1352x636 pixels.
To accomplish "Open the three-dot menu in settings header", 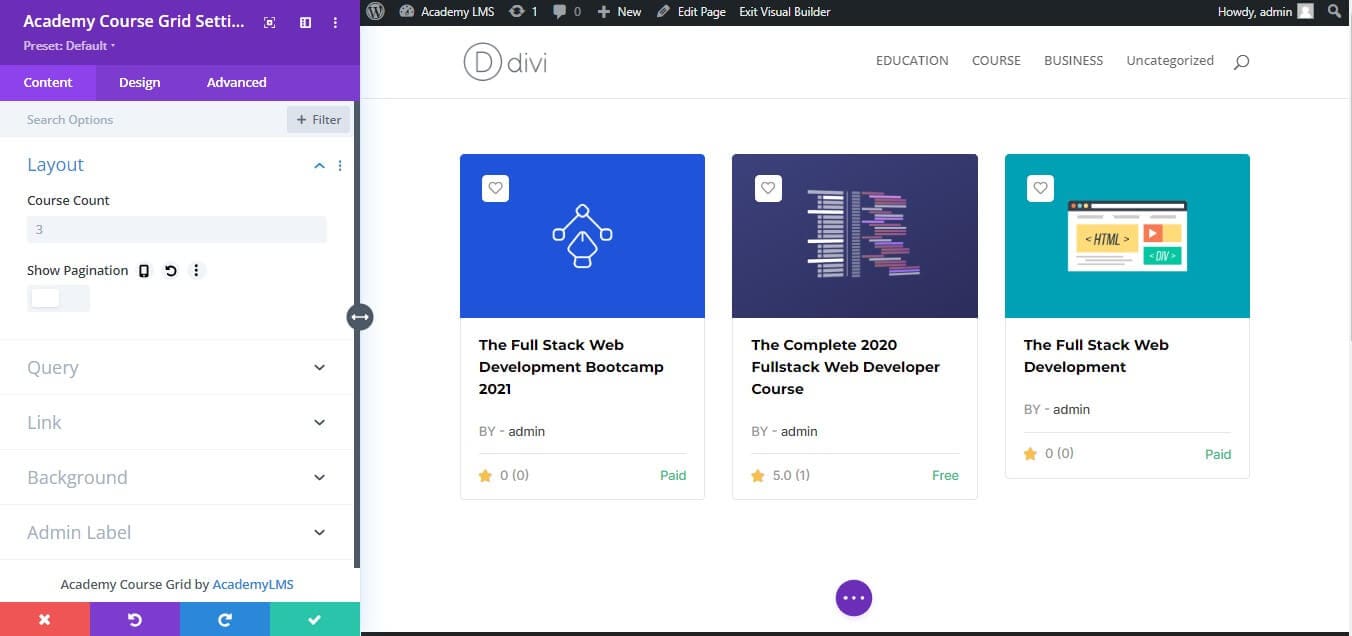I will [335, 22].
